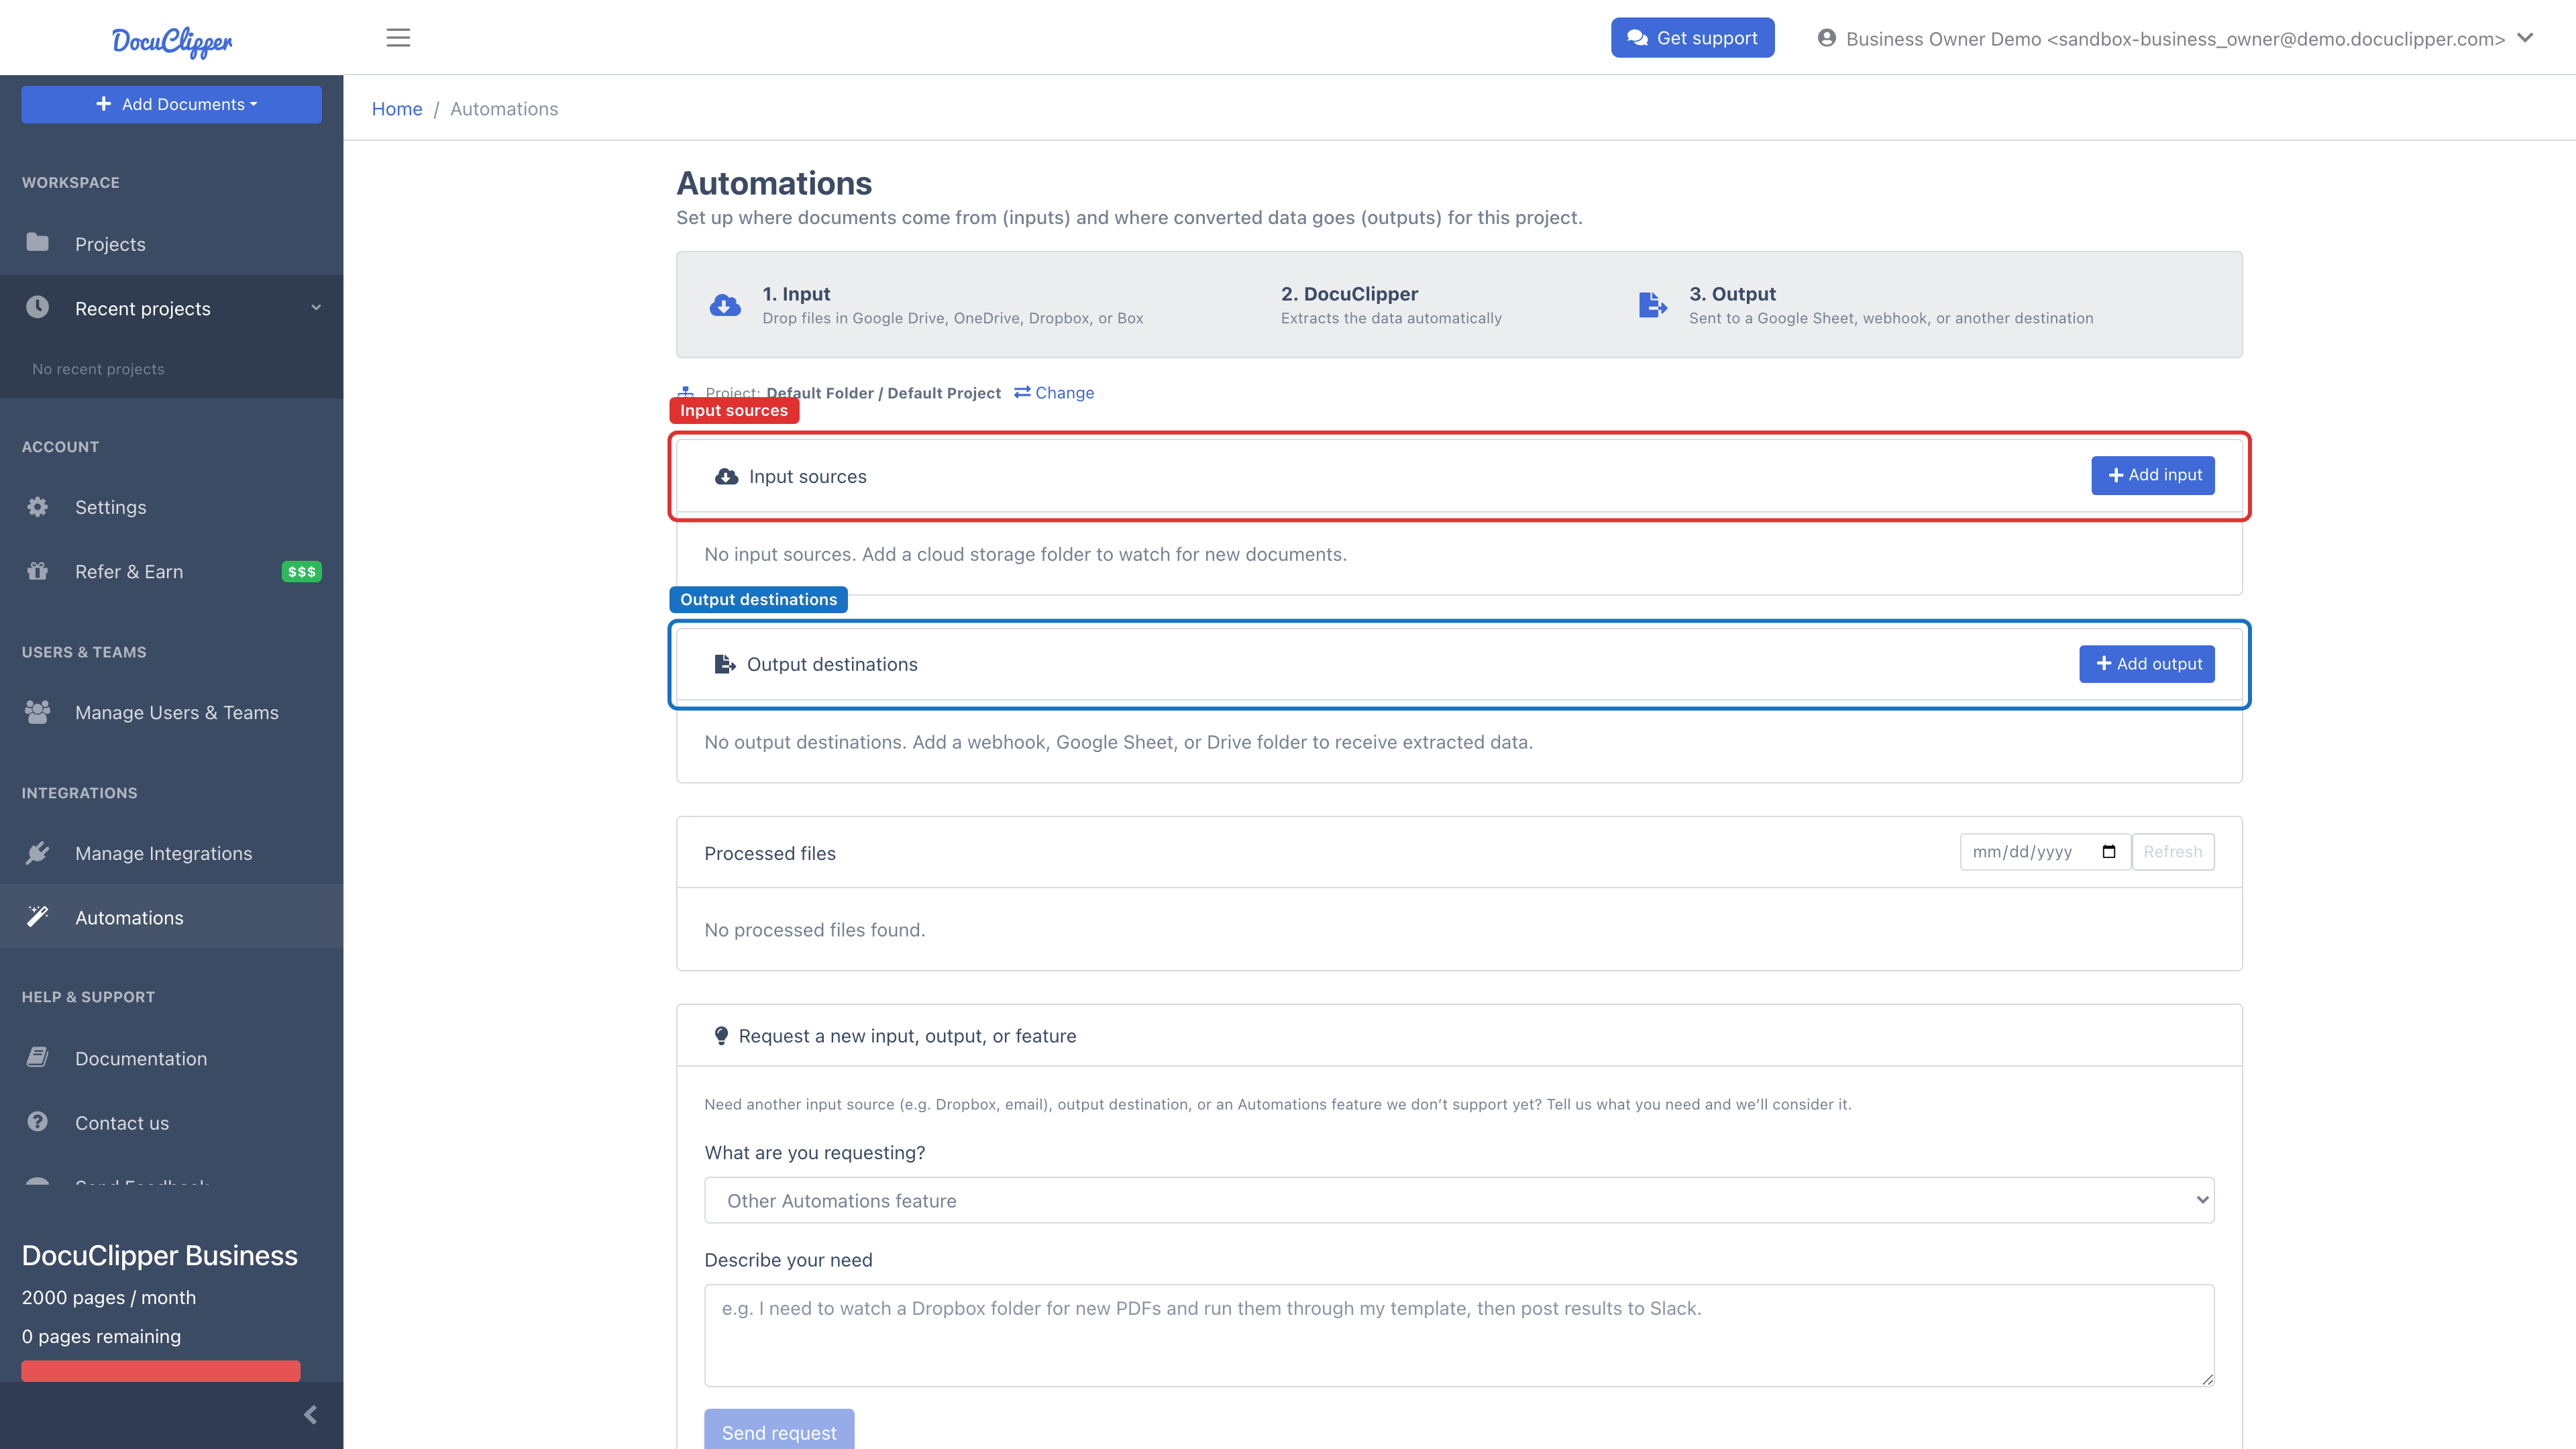Click the Recent projects clock icon
The width and height of the screenshot is (2576, 1449).
coord(37,307)
